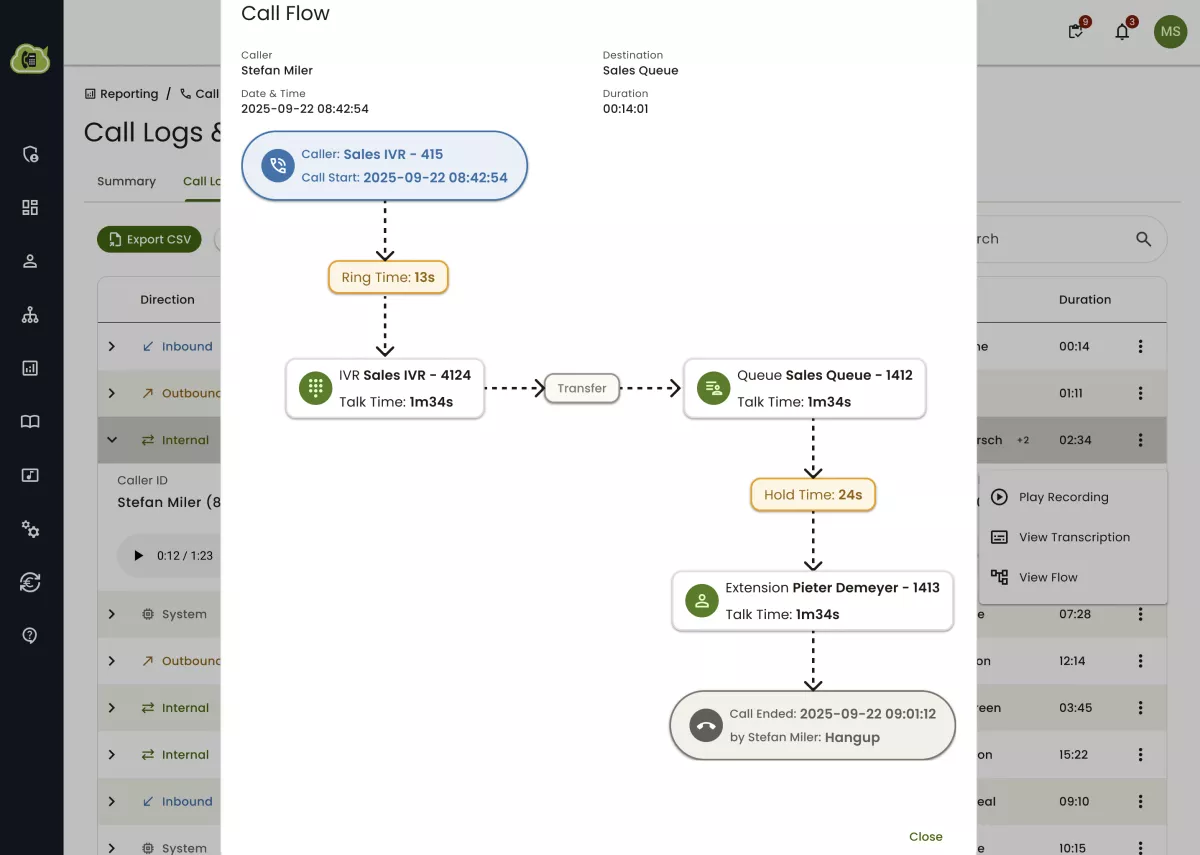Image resolution: width=1200 pixels, height=855 pixels.
Task: Open more options for 01:11 call
Action: click(x=1140, y=393)
